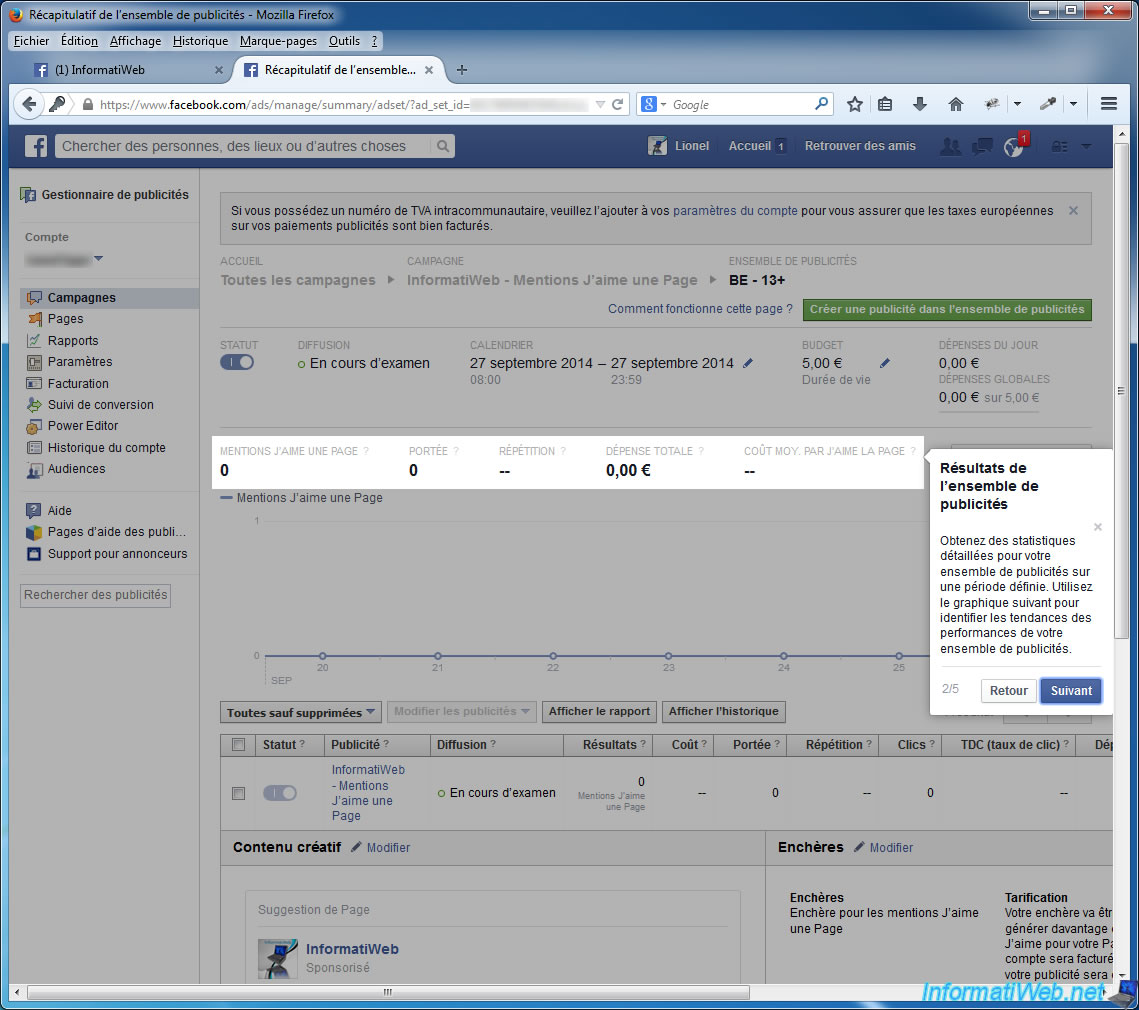Click the Afficher l'historique button

pyautogui.click(x=723, y=711)
